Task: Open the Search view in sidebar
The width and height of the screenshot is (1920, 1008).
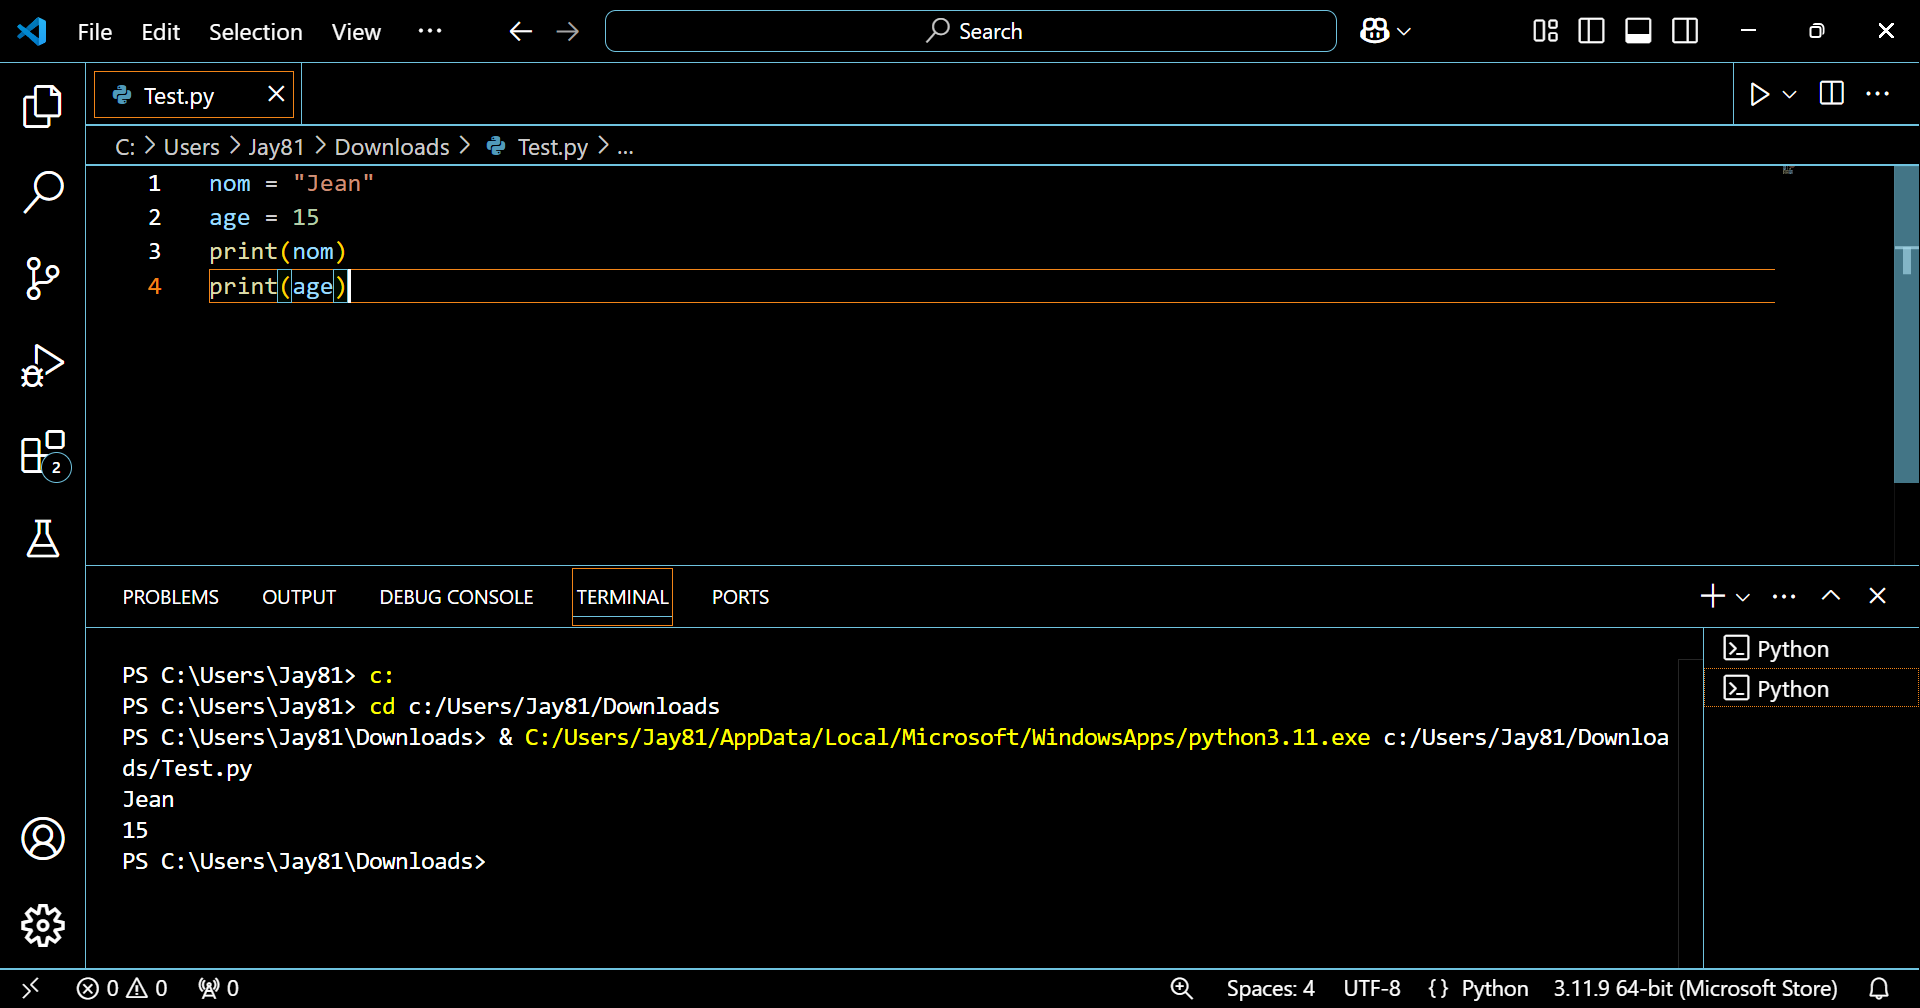Action: pos(42,192)
